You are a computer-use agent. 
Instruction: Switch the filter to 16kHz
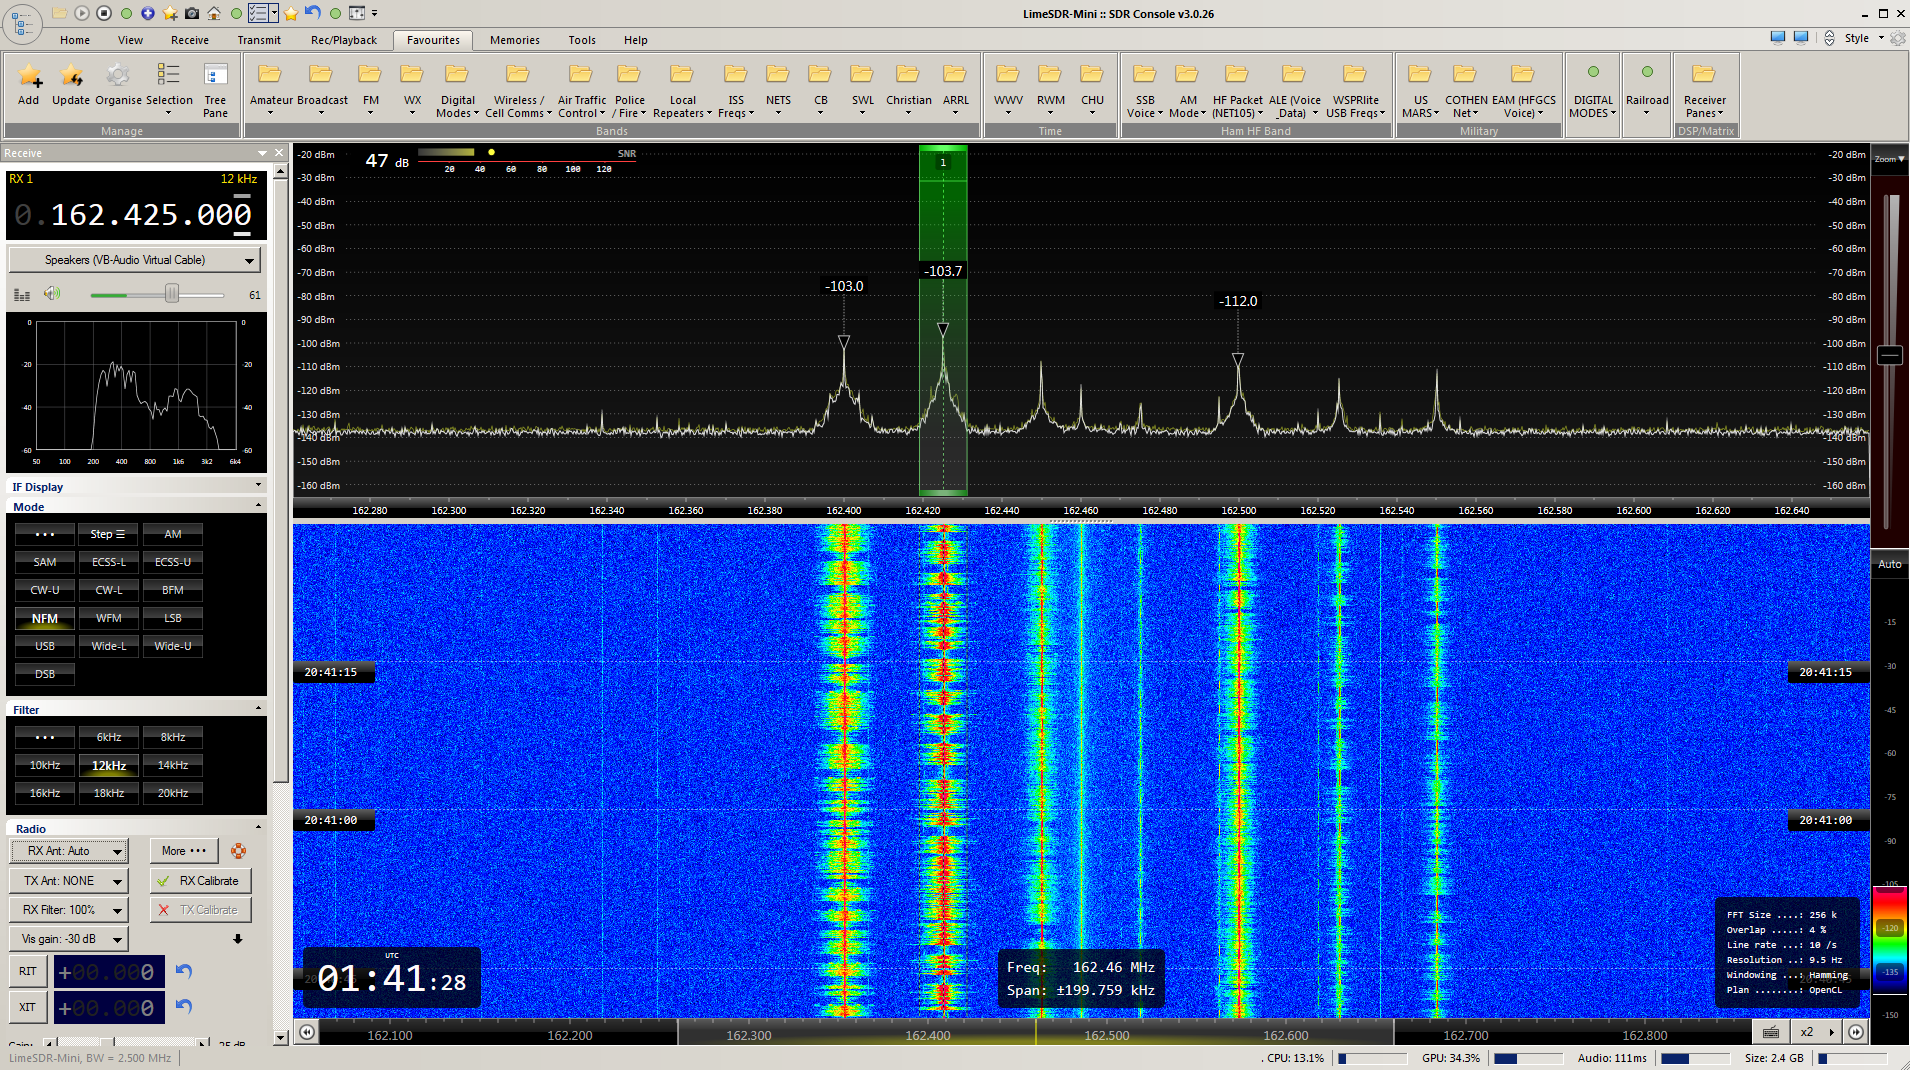pos(45,793)
